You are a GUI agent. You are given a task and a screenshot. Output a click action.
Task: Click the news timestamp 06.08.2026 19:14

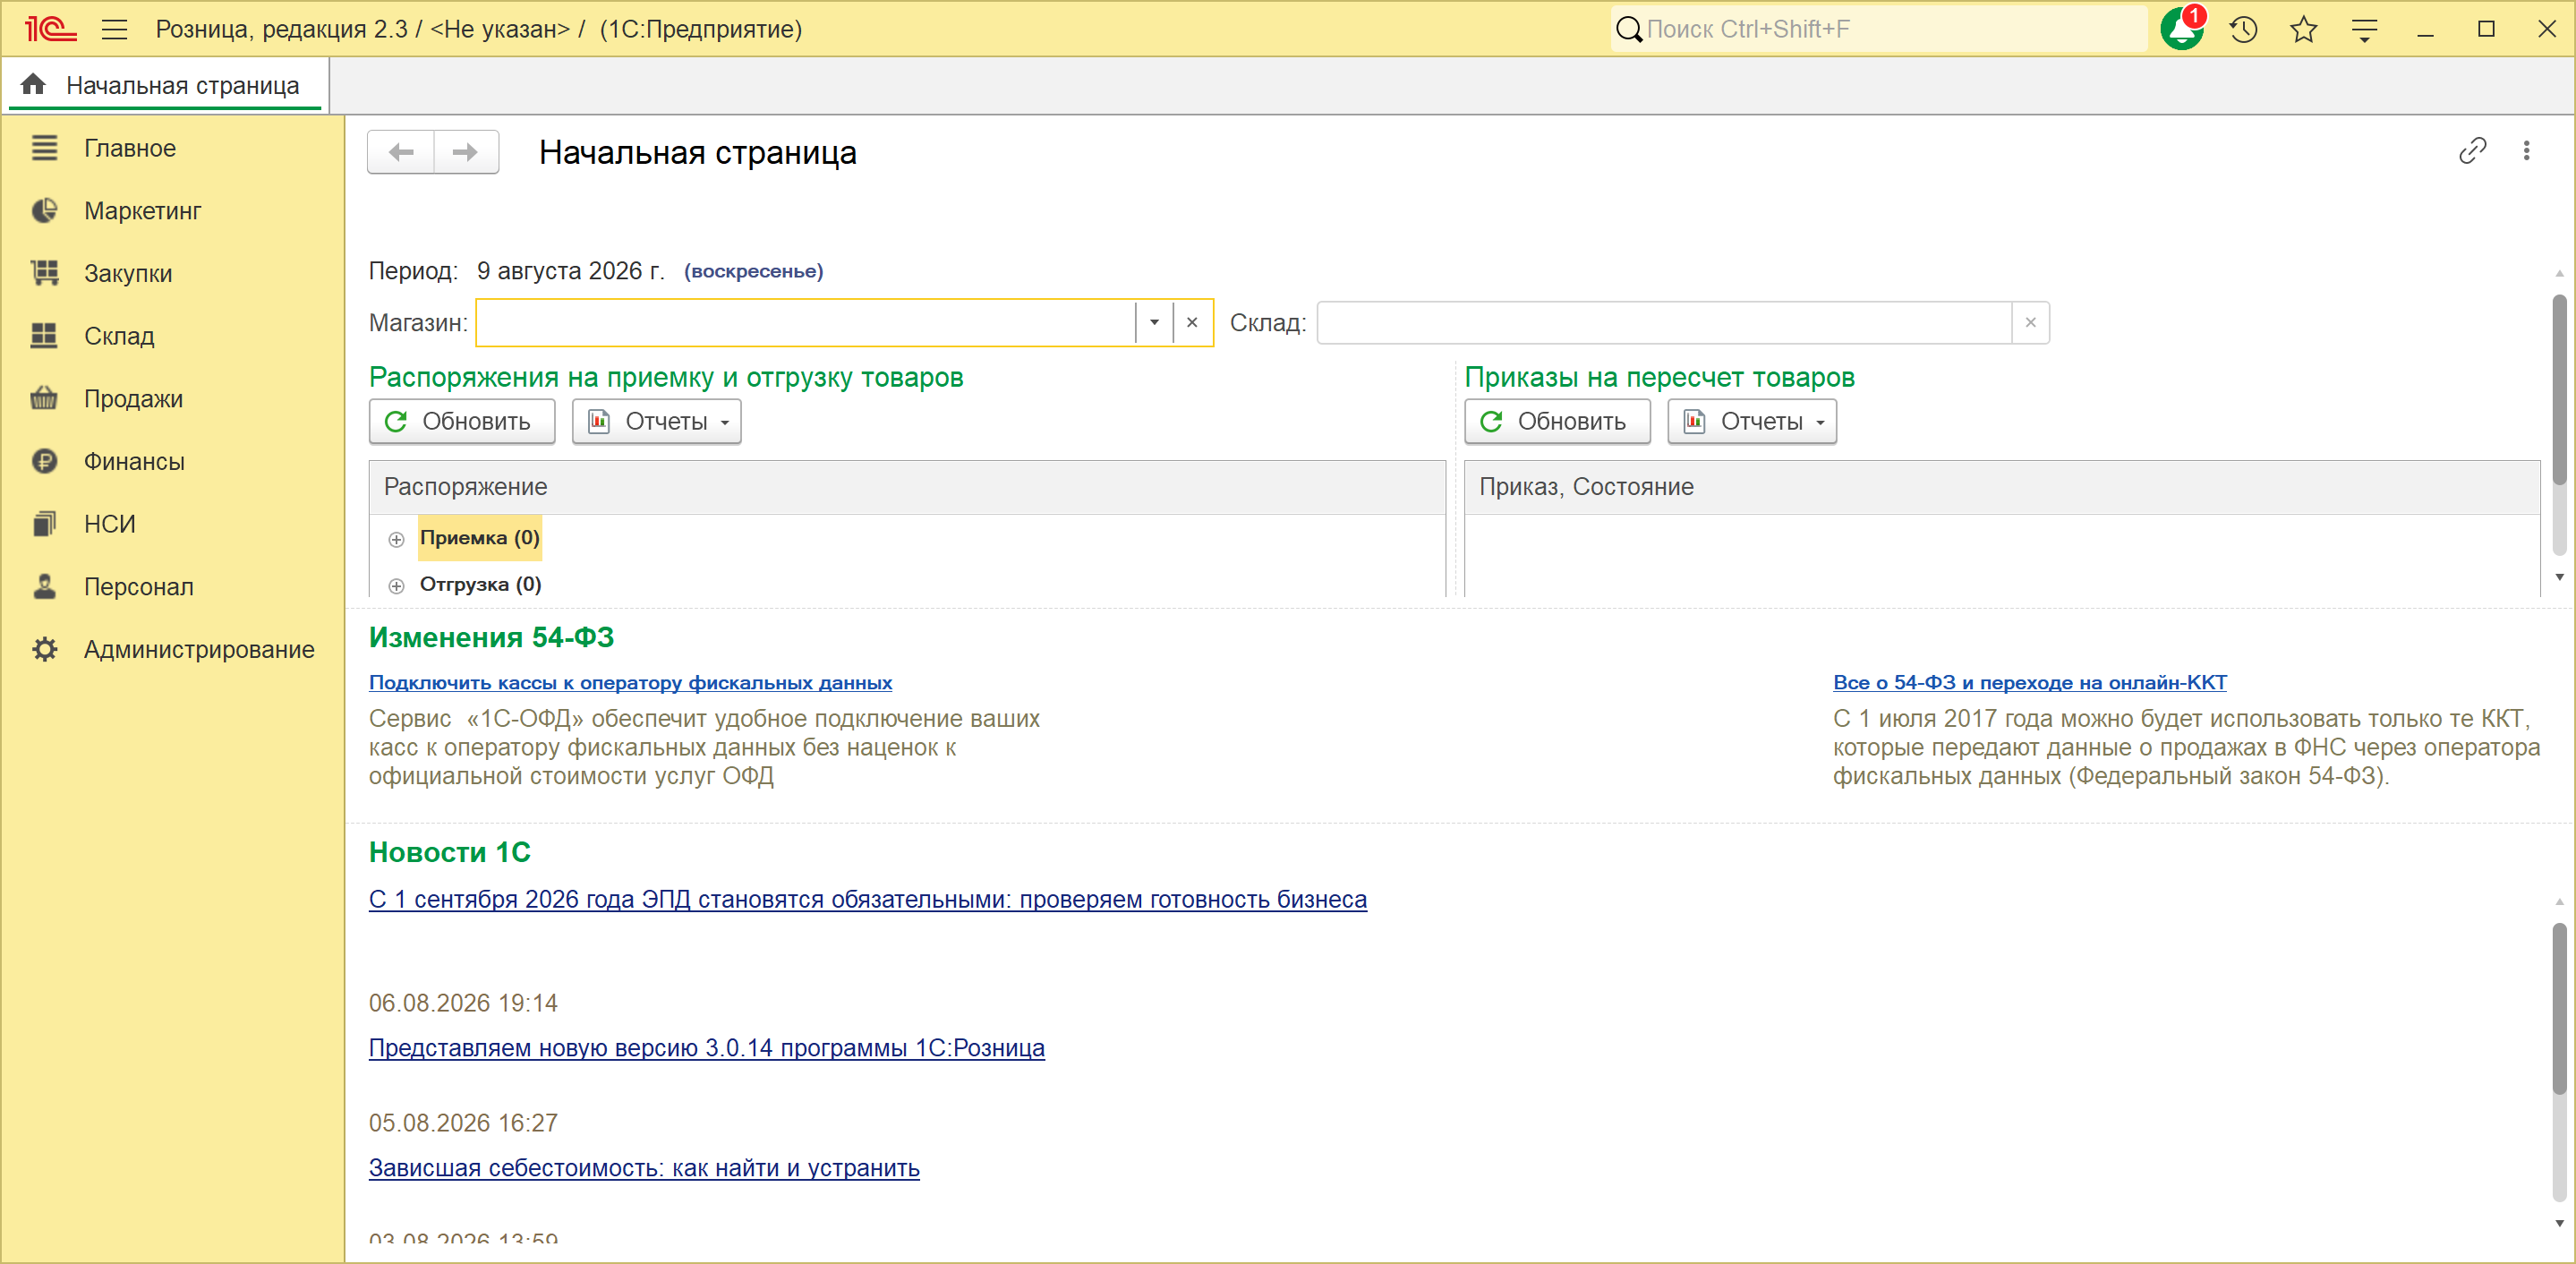point(463,1003)
